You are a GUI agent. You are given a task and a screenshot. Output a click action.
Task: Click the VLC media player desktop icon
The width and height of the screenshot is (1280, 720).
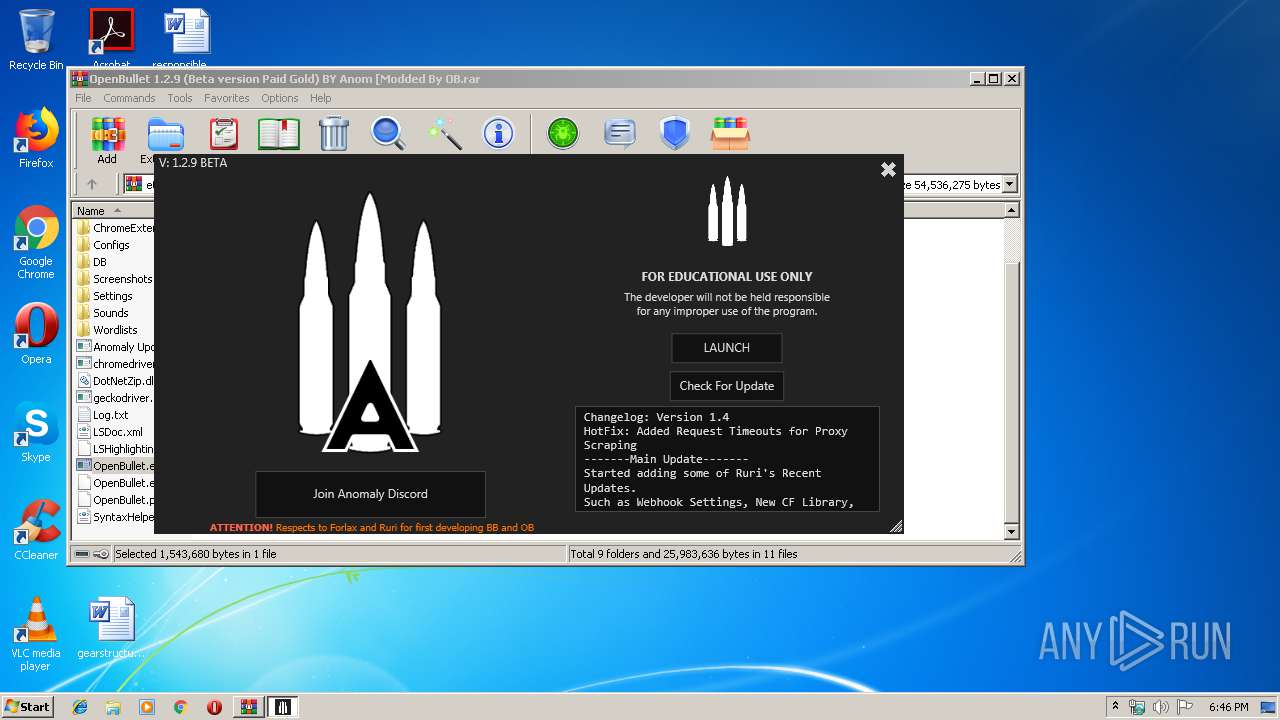click(x=36, y=634)
